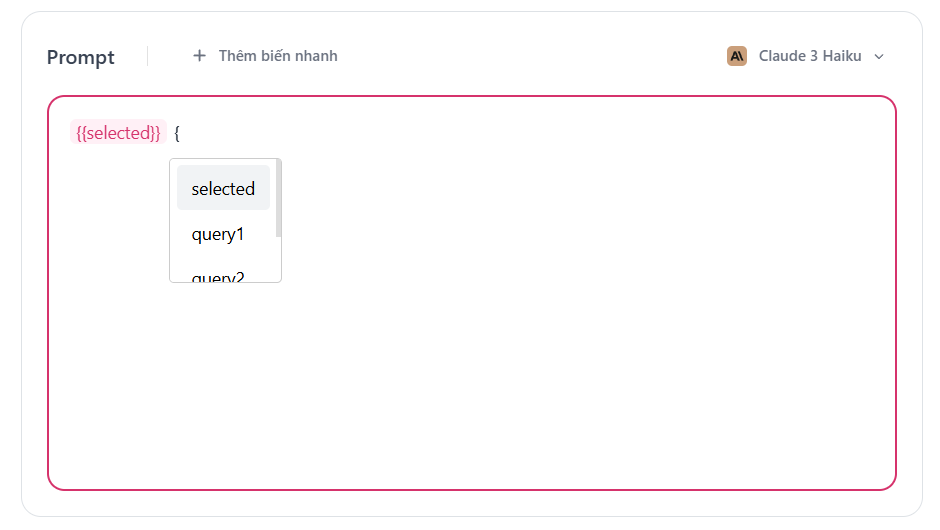The width and height of the screenshot is (940, 530).
Task: Click the Claude 3 Haiku text label
Action: [810, 56]
